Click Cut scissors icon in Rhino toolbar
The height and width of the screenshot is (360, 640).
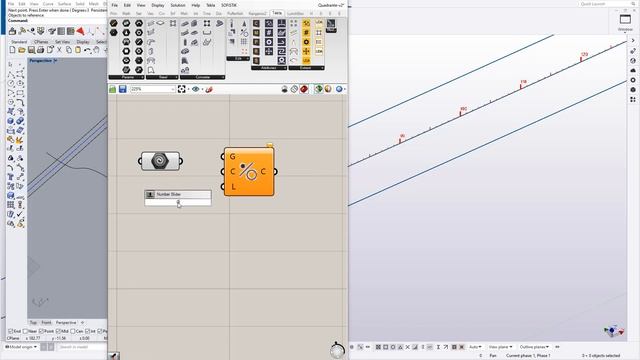(59, 50)
